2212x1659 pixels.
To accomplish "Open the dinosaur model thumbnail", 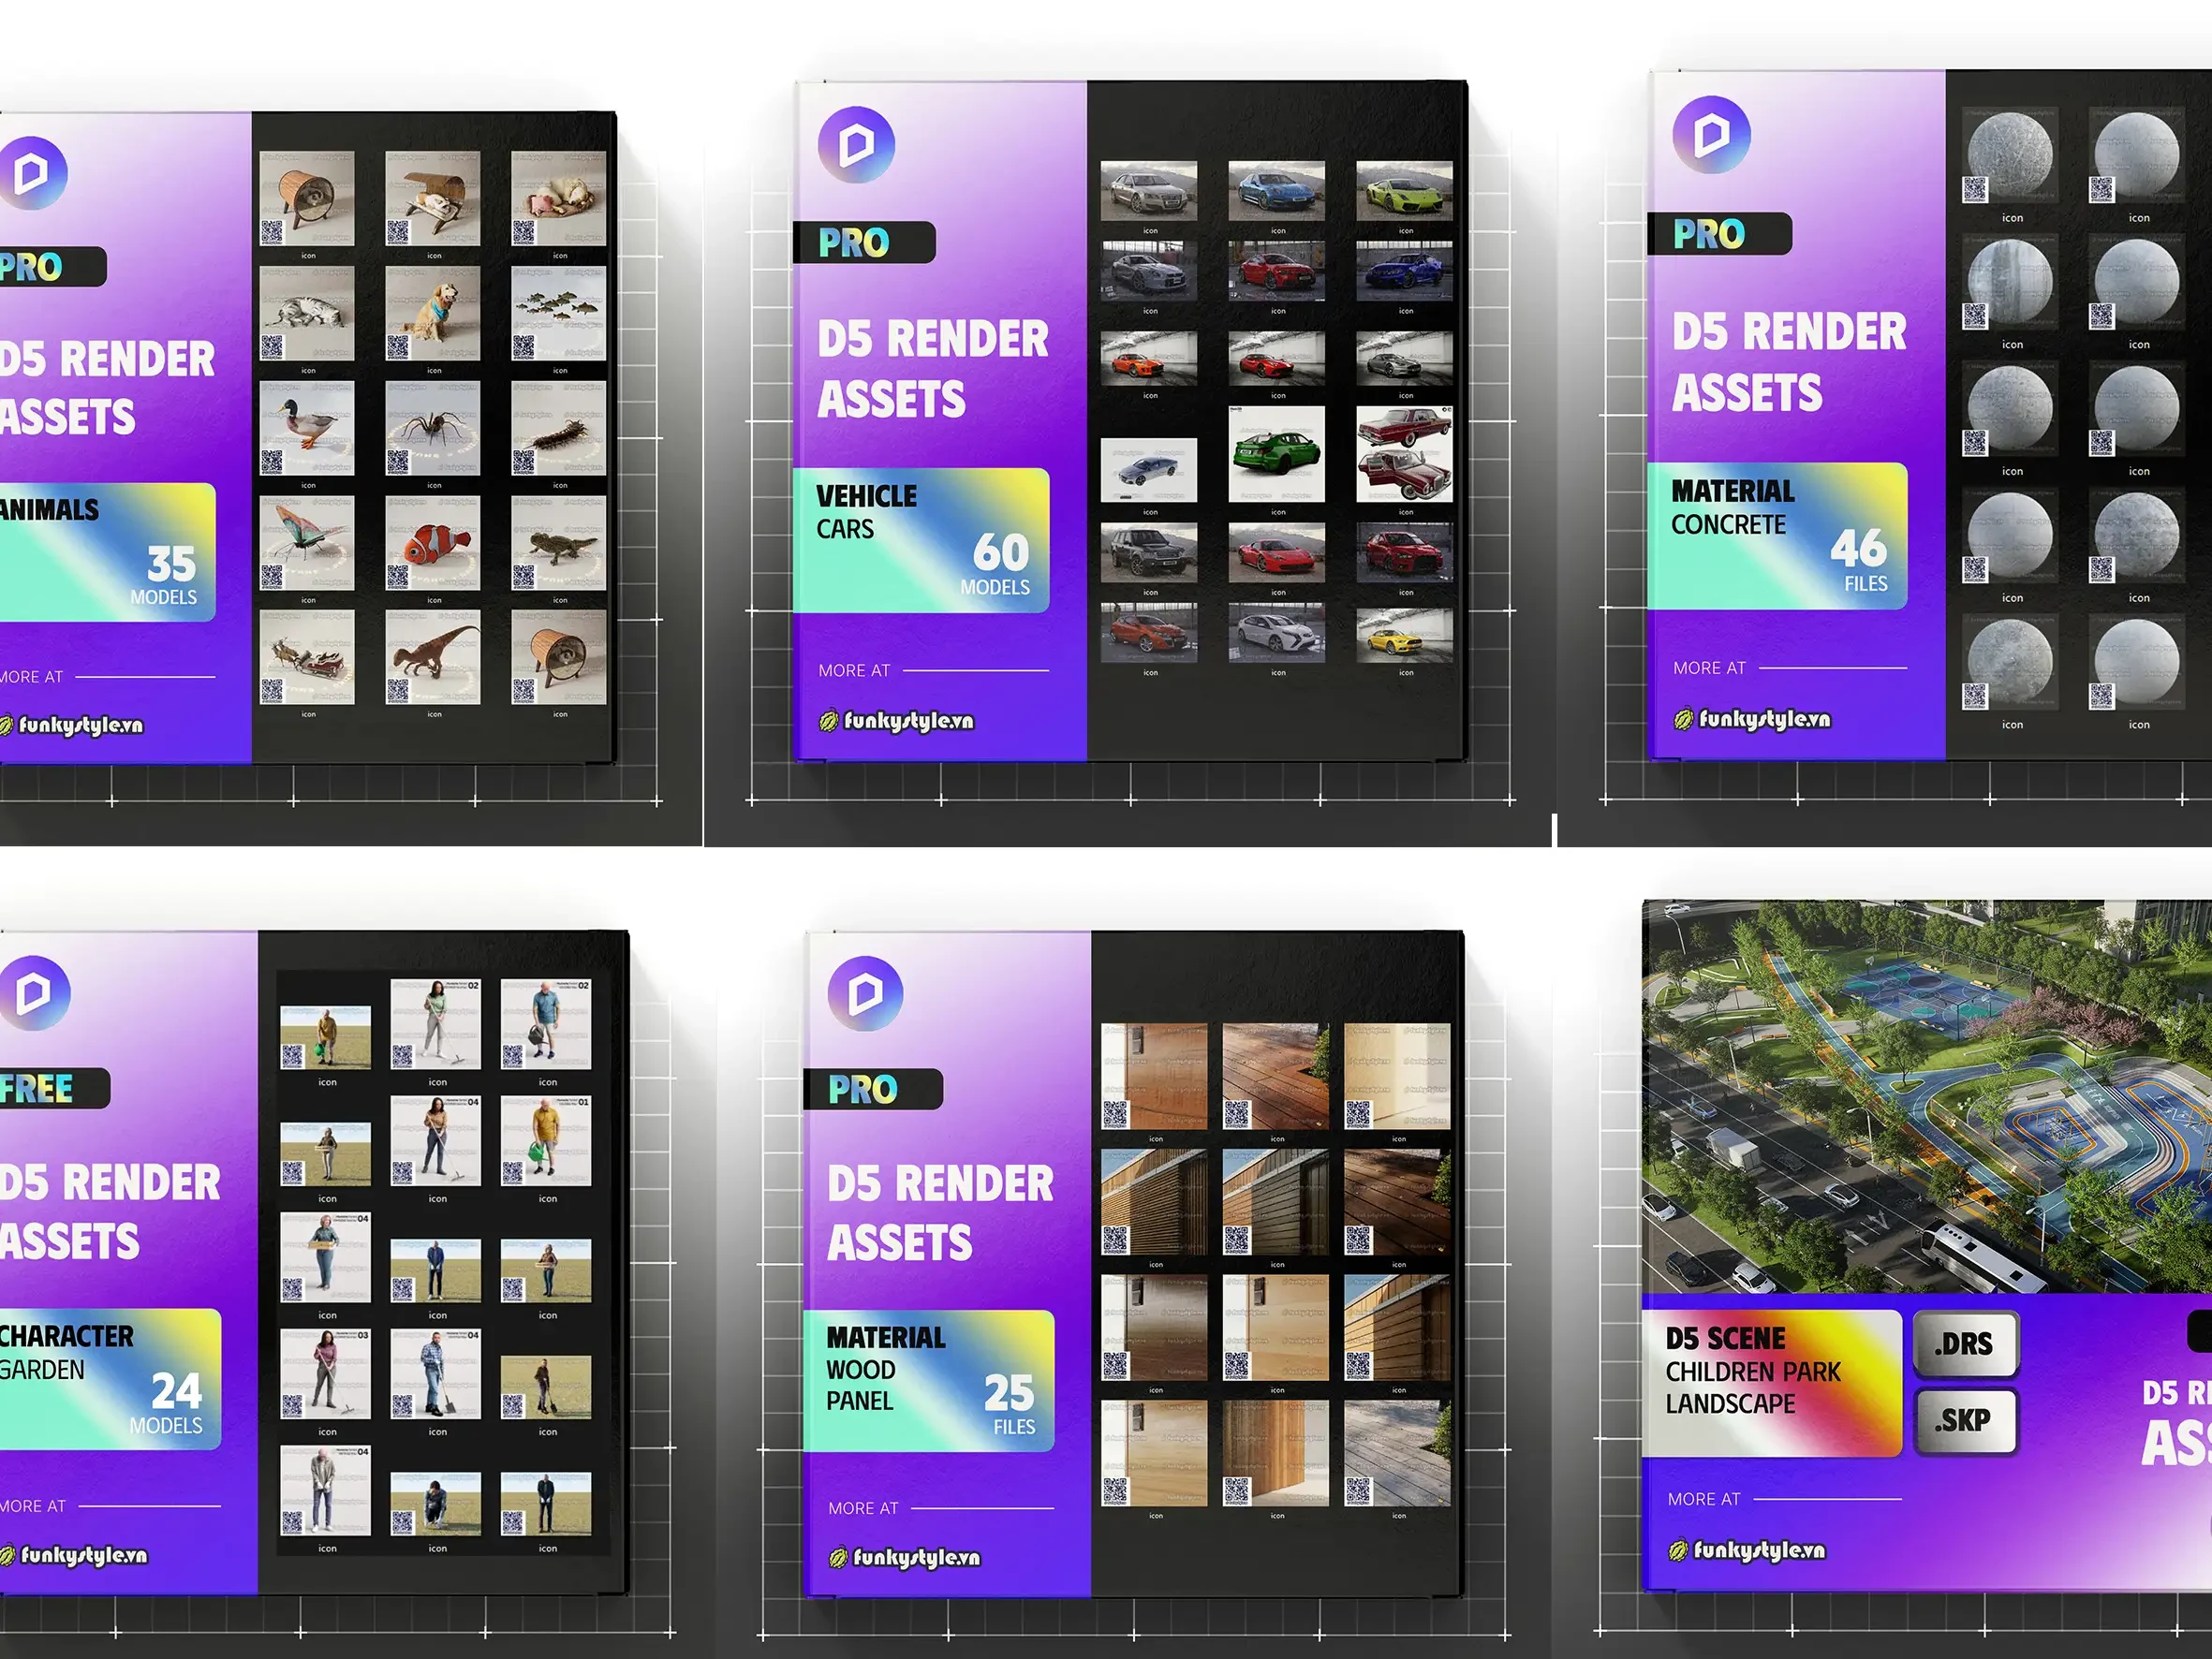I will 433,657.
